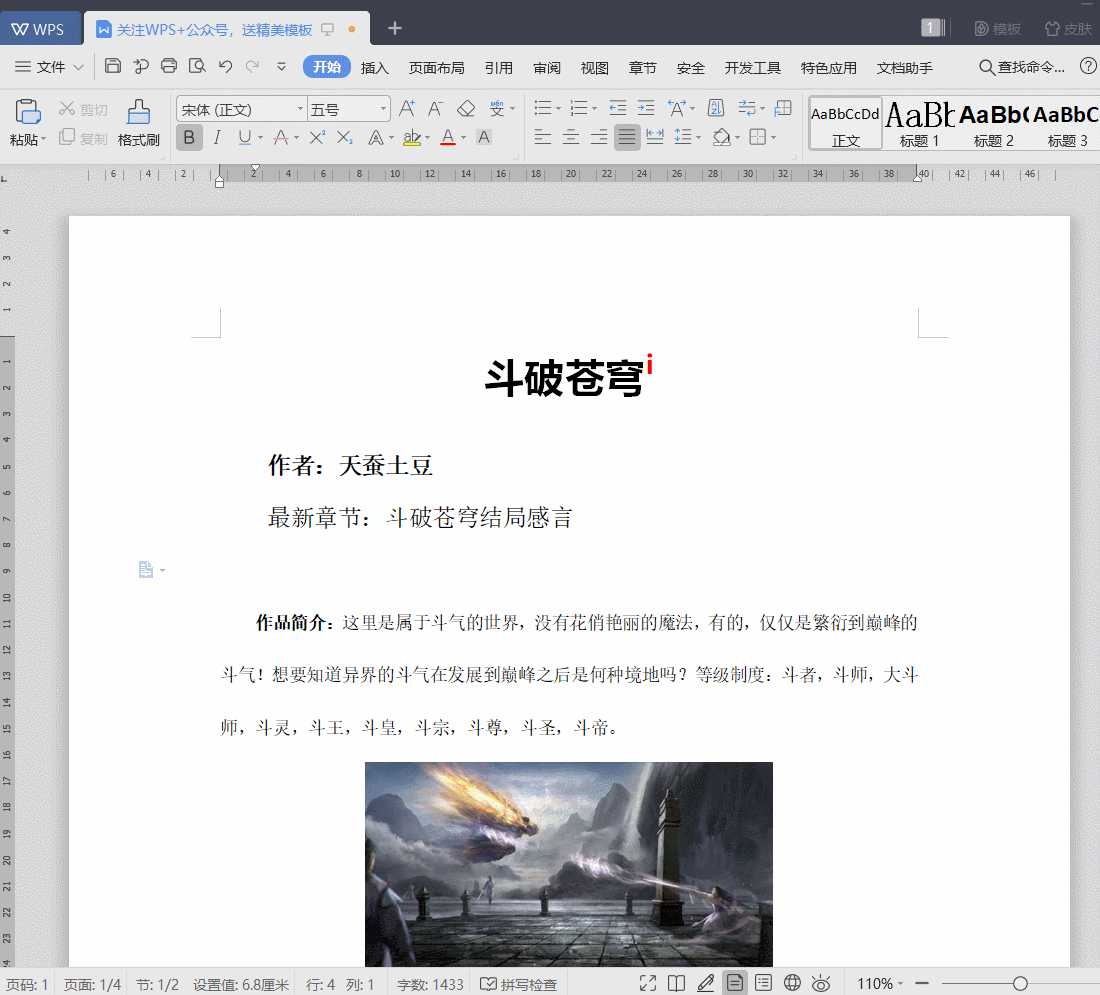Click the character shading A icon
Screen dimensions: 1100x995
tap(484, 138)
